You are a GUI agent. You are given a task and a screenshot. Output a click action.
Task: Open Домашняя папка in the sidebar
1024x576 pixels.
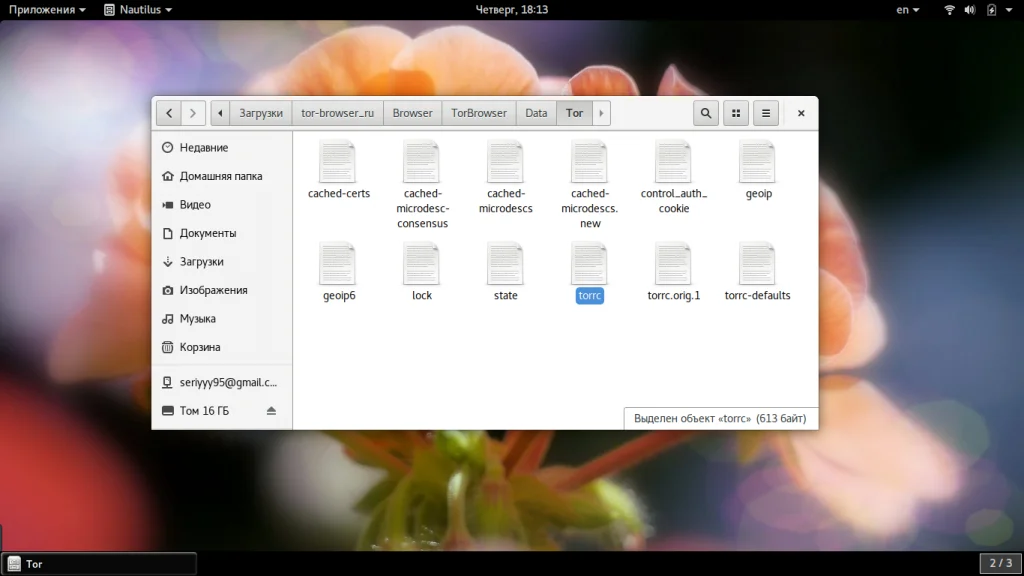(x=220, y=176)
